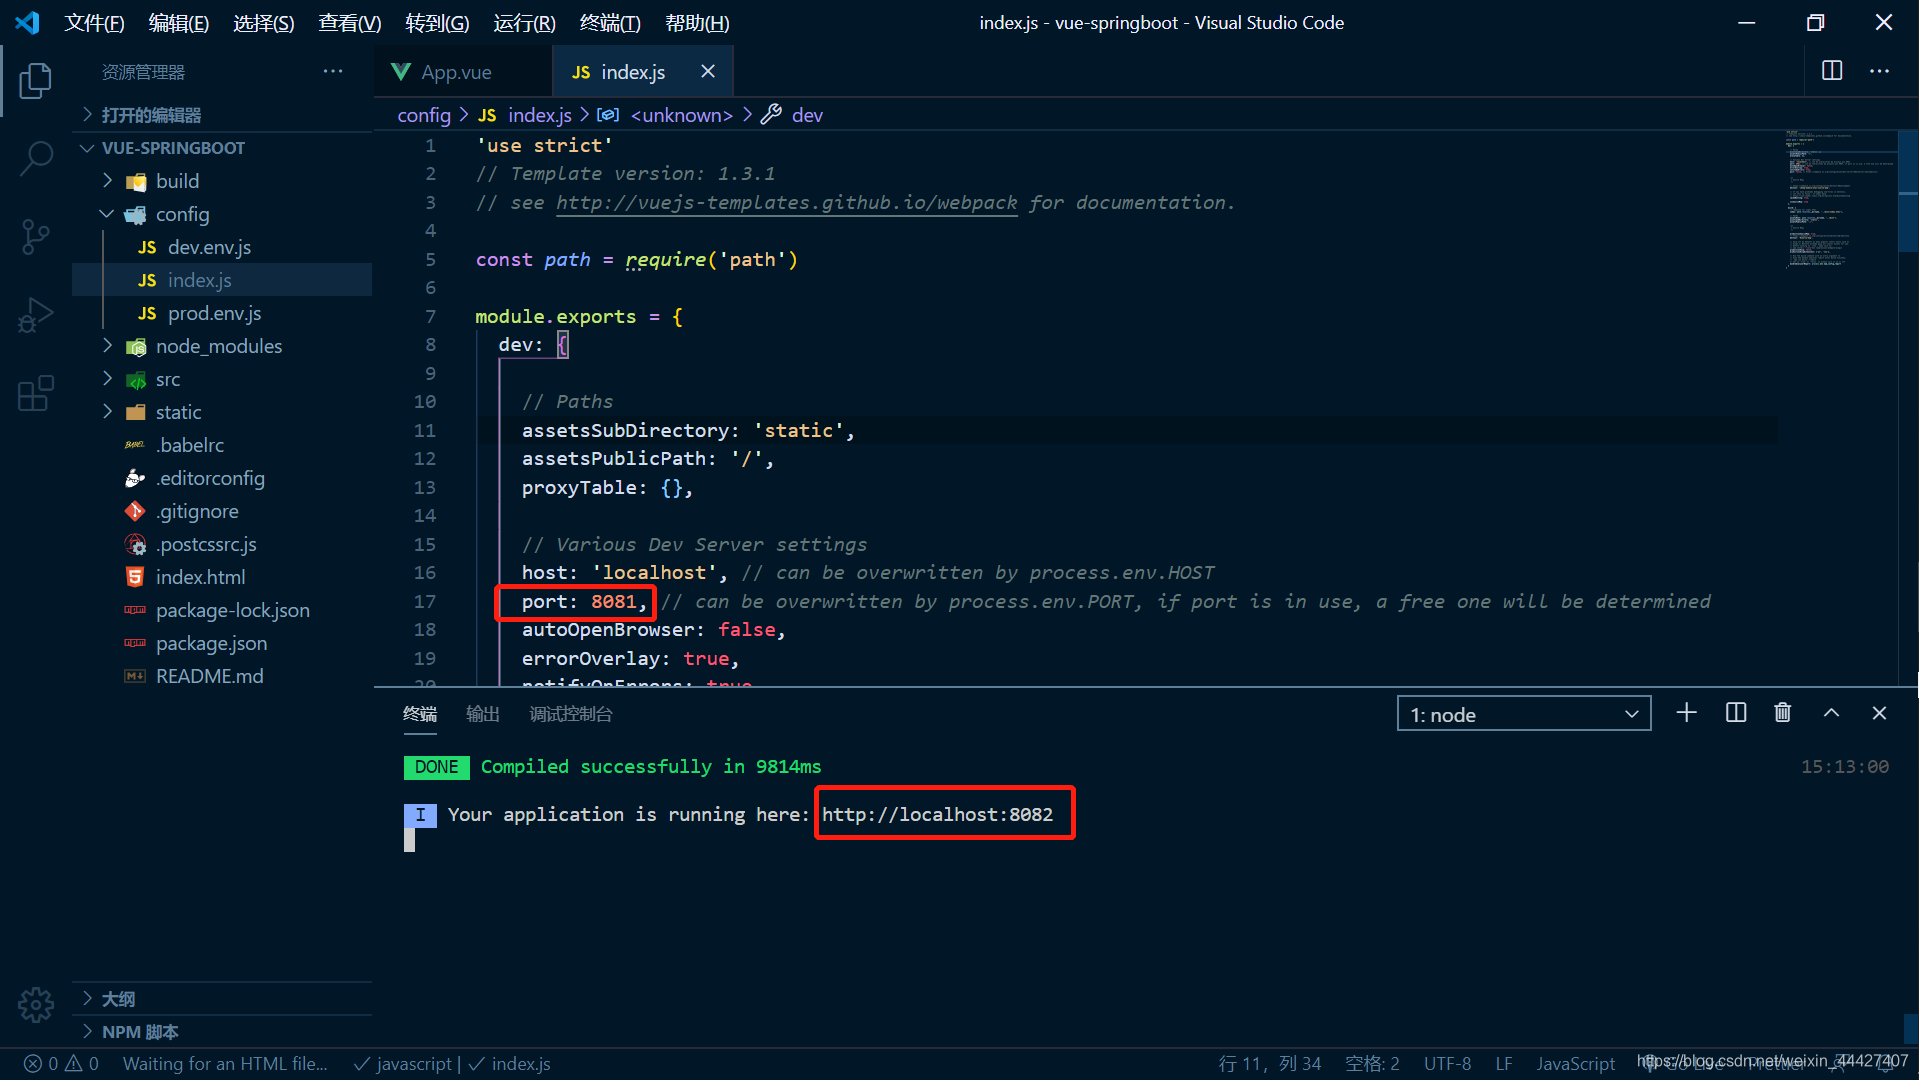Click the vuejs-templates webpack documentation link
The image size is (1919, 1080).
click(x=787, y=203)
